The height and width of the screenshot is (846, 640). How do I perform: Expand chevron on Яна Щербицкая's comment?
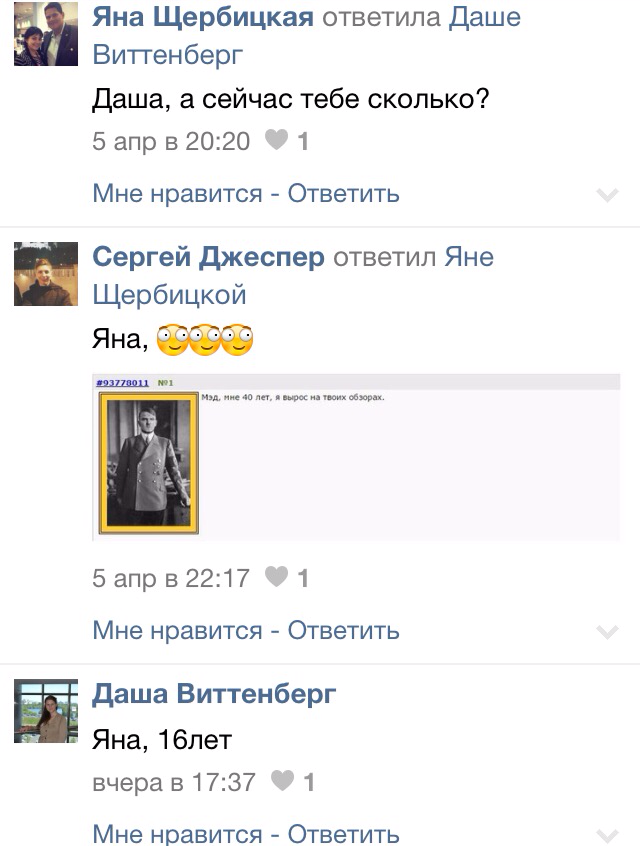tap(608, 195)
